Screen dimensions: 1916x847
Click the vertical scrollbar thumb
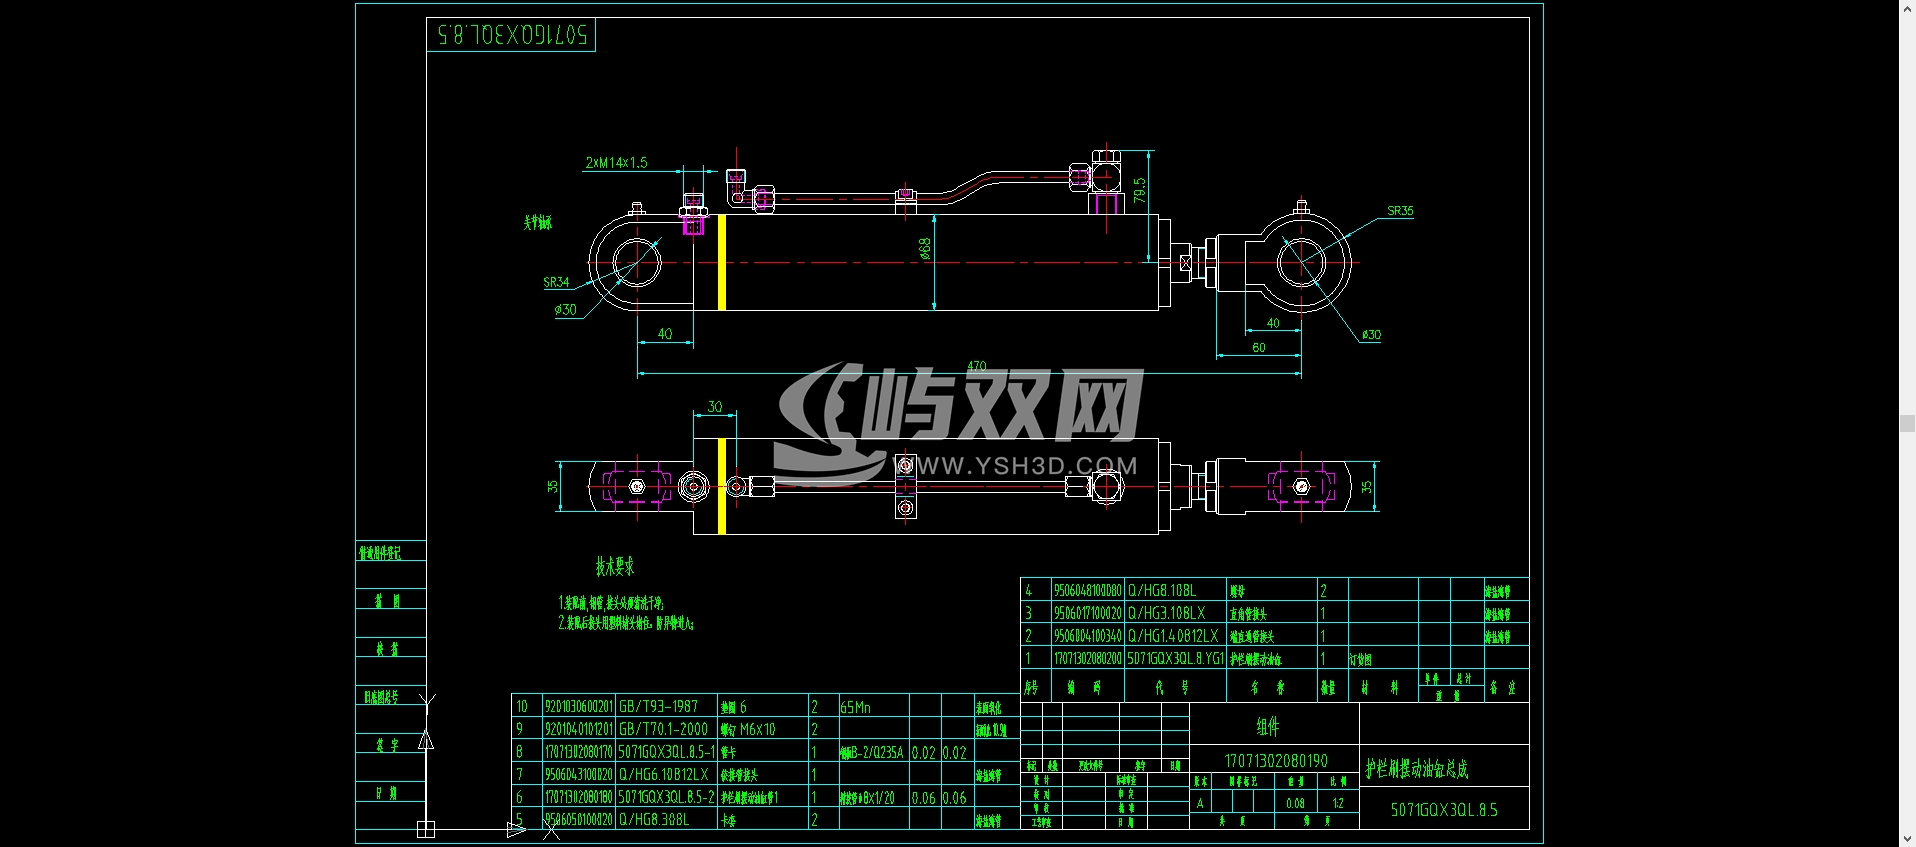click(1907, 423)
